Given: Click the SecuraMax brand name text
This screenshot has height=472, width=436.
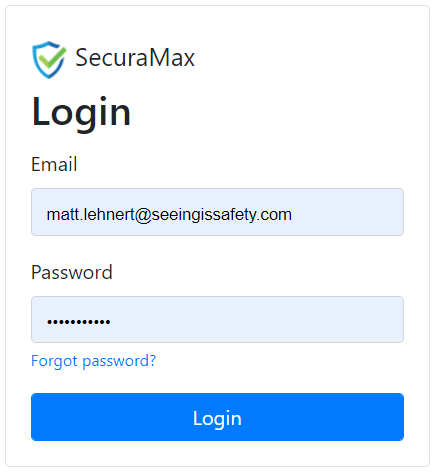Looking at the screenshot, I should (135, 58).
